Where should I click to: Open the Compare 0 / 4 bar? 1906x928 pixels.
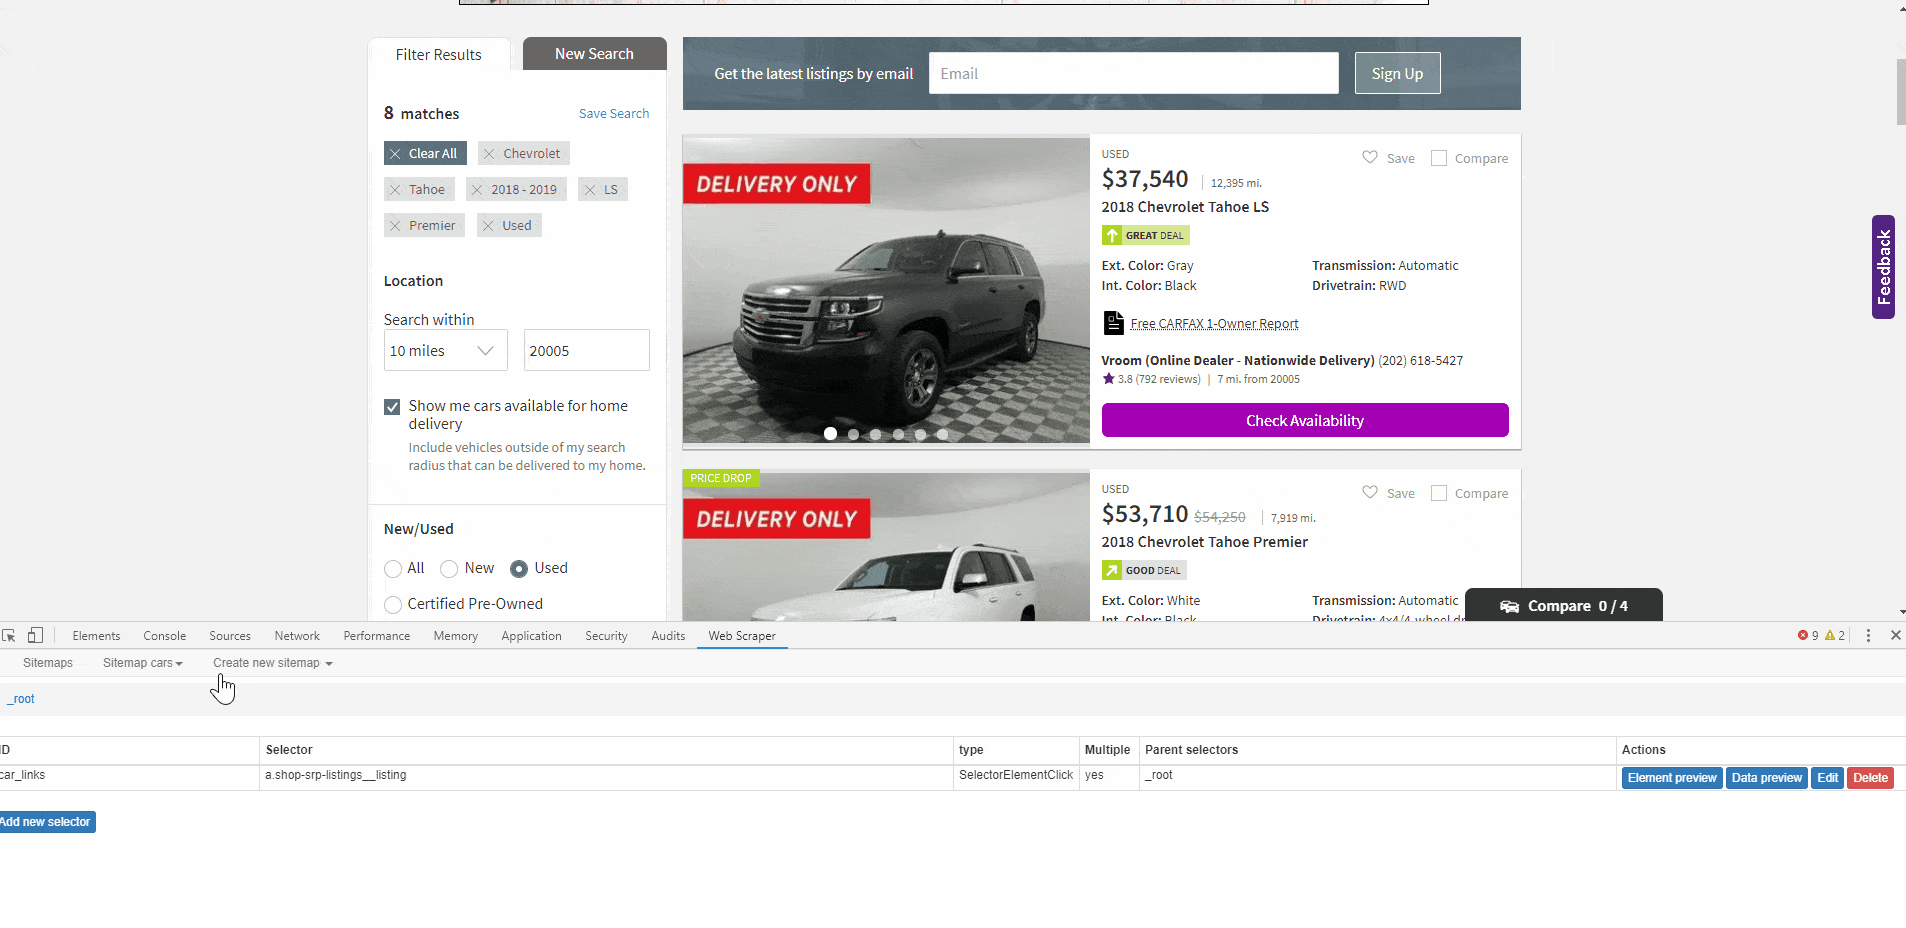[1563, 605]
